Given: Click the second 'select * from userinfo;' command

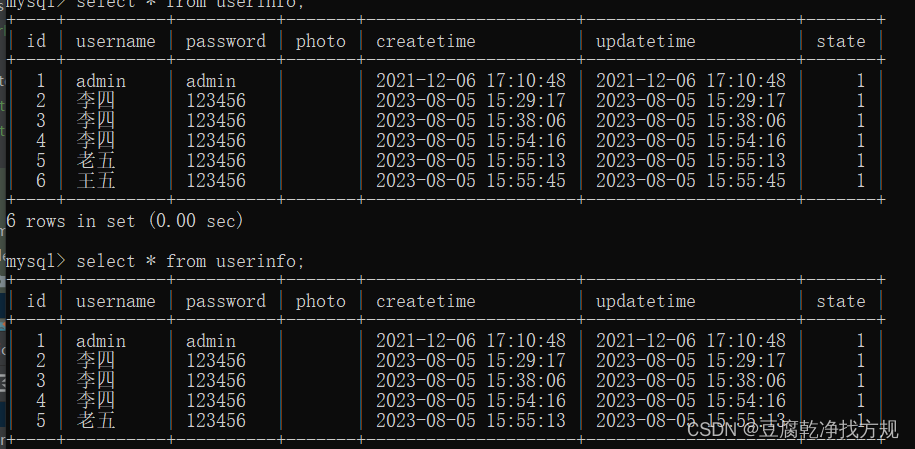Looking at the screenshot, I should tap(190, 261).
